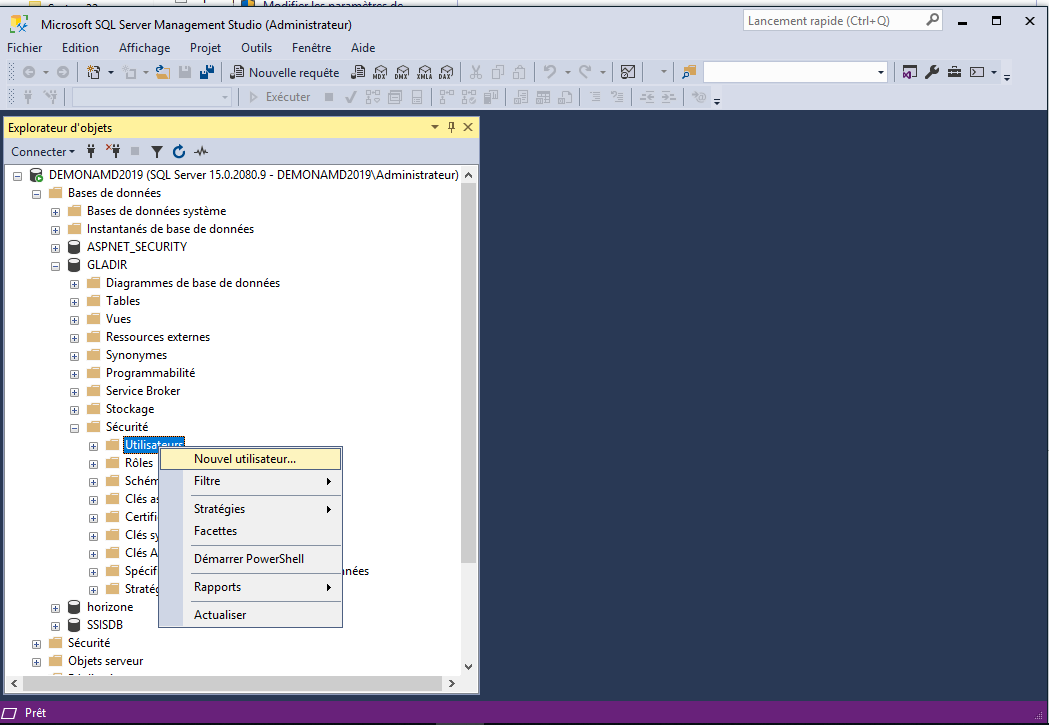Click the Disconnect icon in Object Explorer
Viewport: 1049px width, 725px height.
pos(113,152)
